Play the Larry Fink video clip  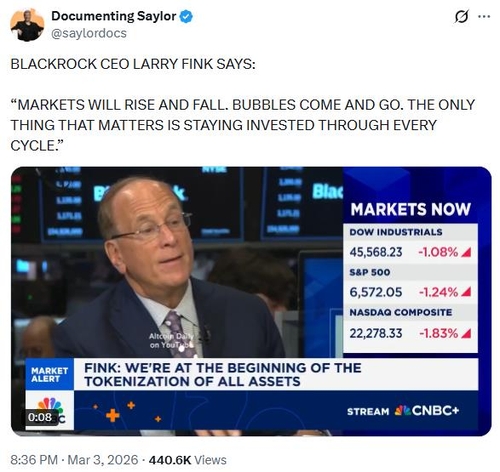pos(251,301)
